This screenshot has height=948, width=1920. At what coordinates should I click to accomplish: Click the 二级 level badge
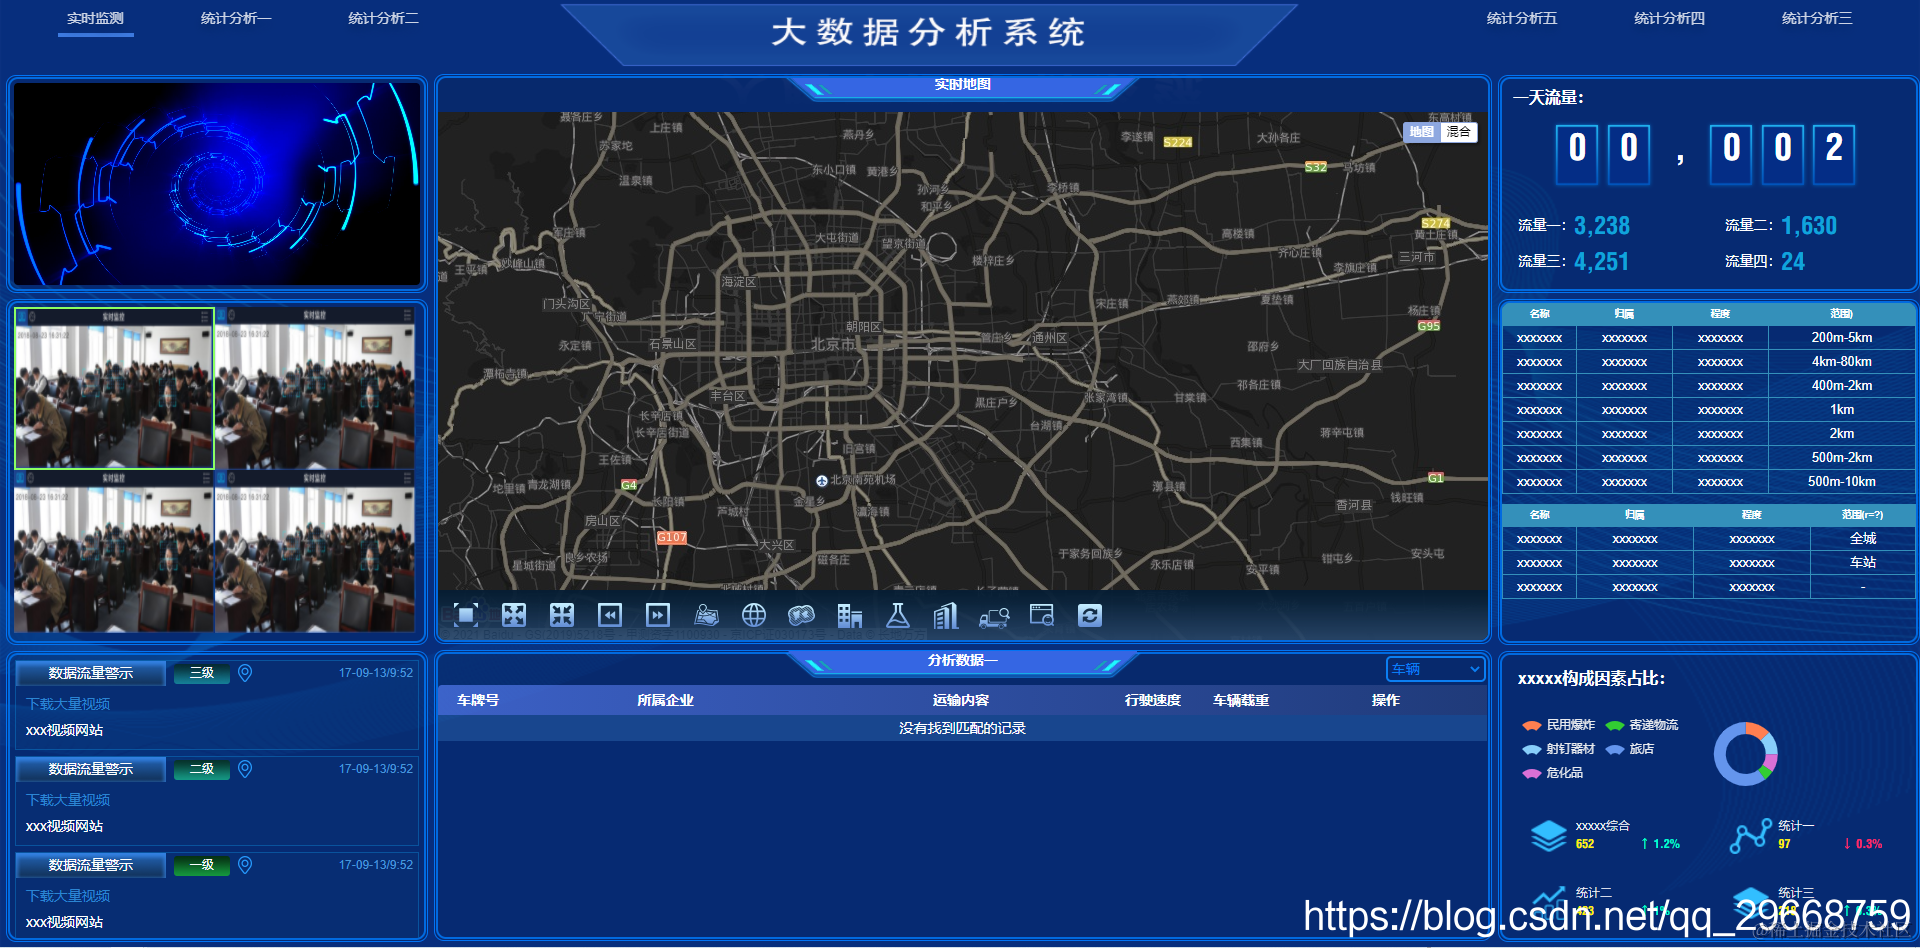coord(202,769)
